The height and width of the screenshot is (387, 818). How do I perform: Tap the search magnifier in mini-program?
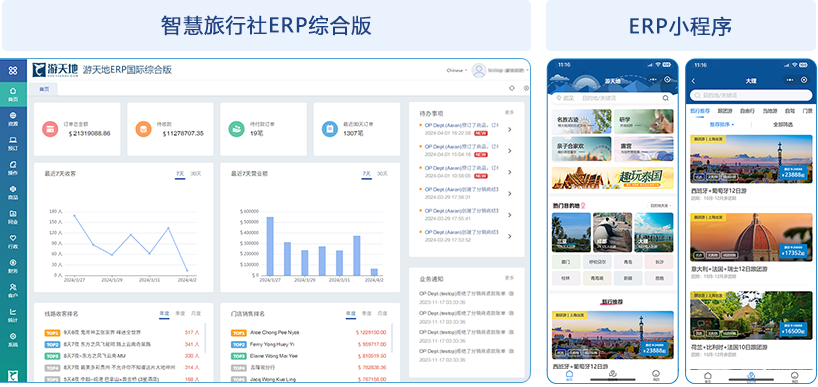[666, 98]
